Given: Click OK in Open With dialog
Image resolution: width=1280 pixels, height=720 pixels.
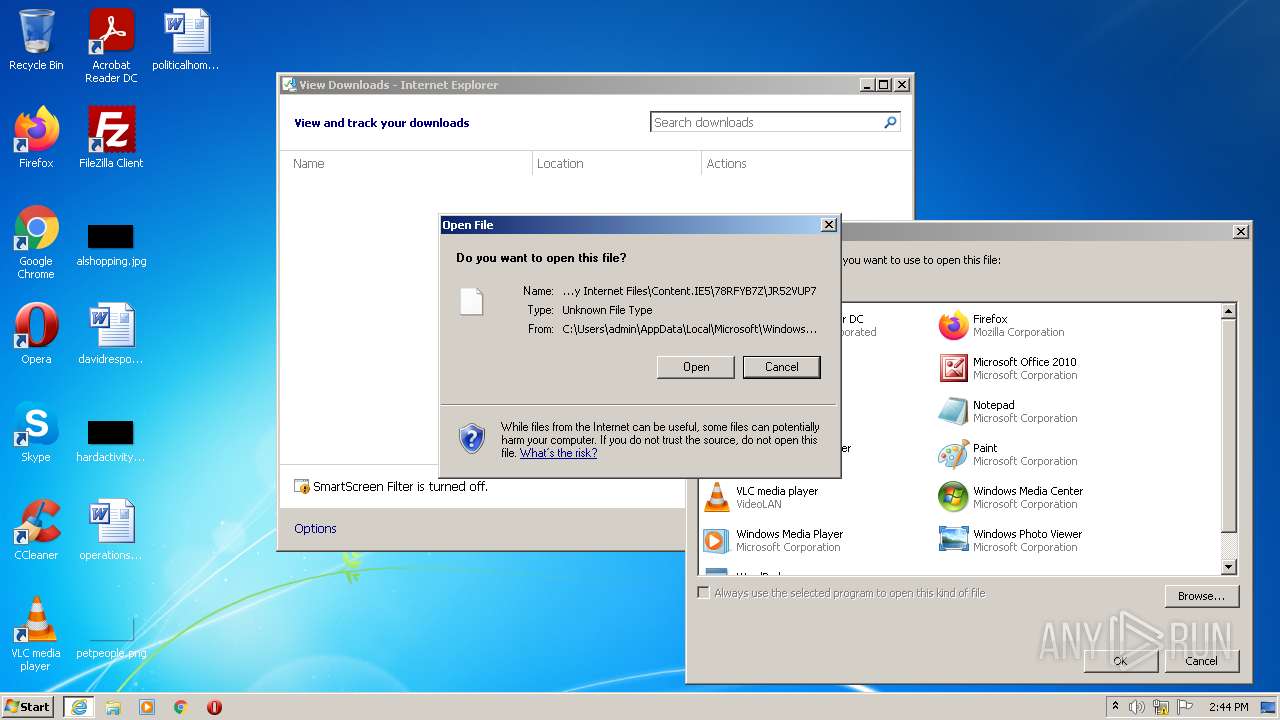Looking at the screenshot, I should (1121, 661).
